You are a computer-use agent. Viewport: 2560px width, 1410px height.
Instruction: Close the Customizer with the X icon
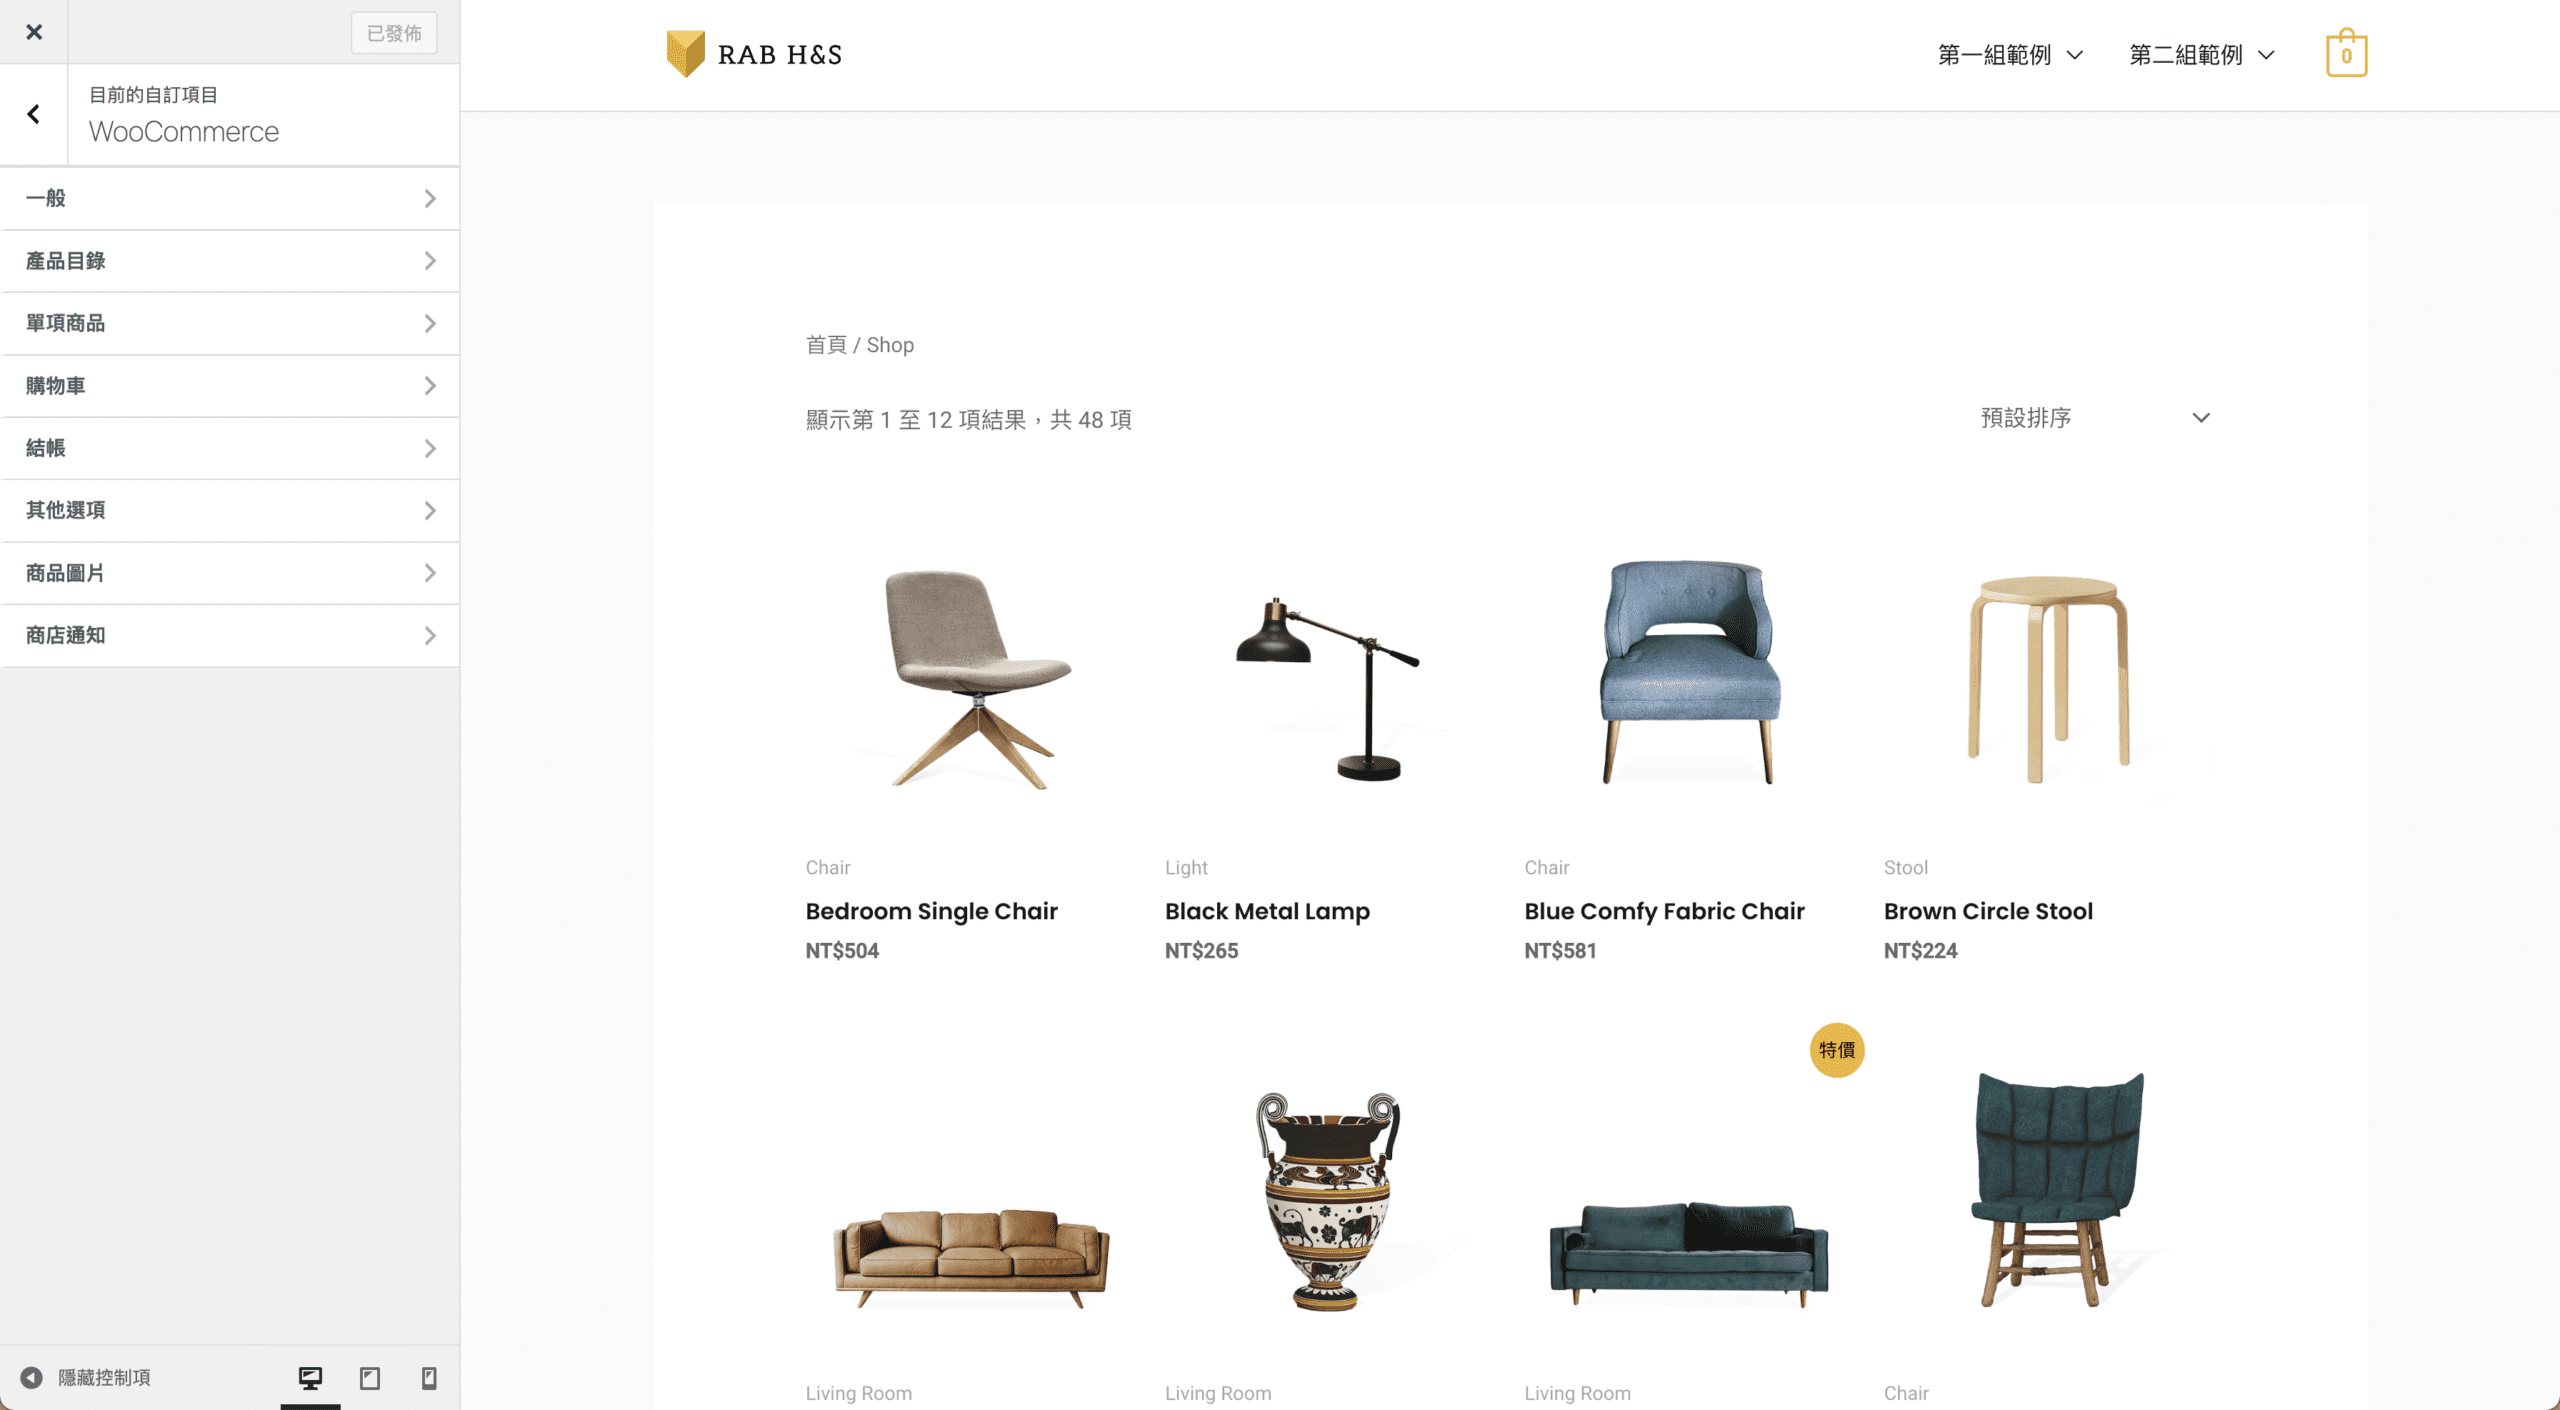[x=34, y=32]
